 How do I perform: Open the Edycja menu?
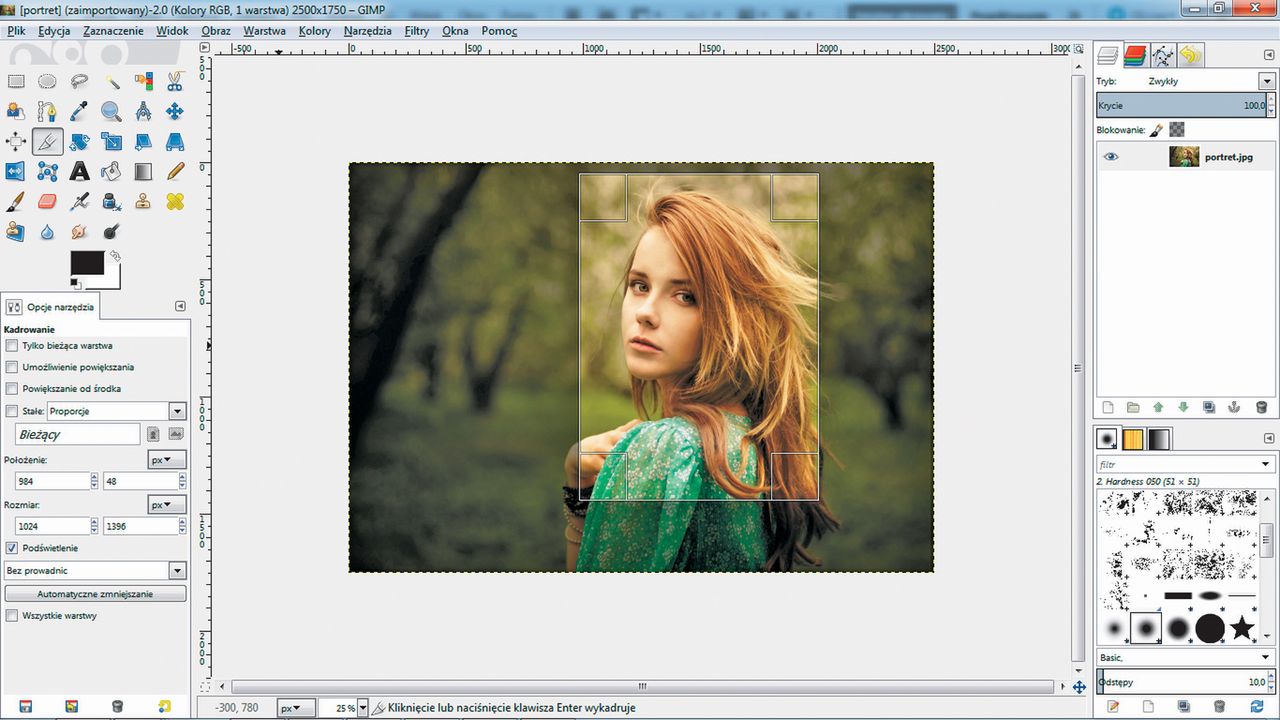pyautogui.click(x=54, y=31)
